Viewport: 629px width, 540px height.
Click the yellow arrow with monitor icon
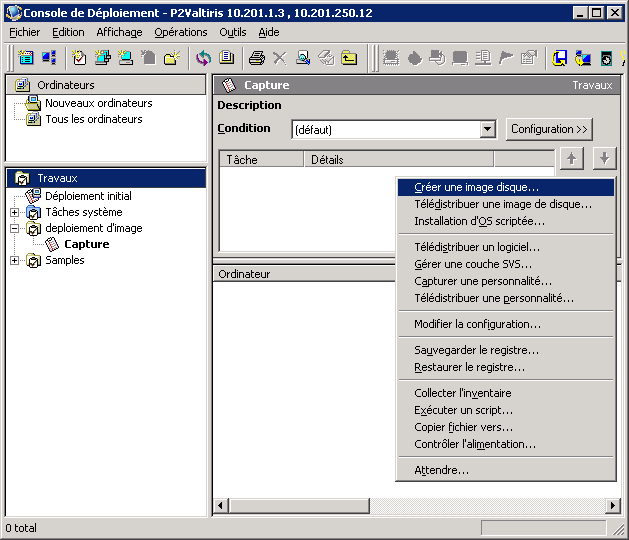coord(582,58)
